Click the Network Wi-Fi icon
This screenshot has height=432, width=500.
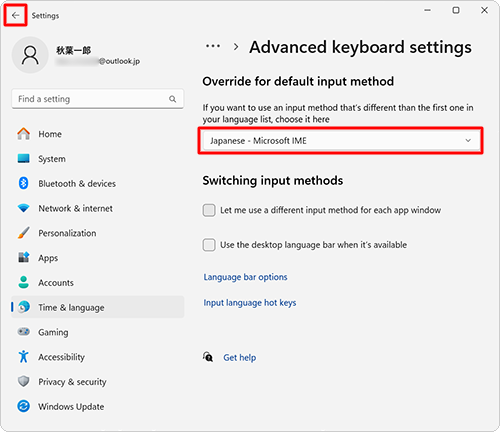pyautogui.click(x=23, y=208)
